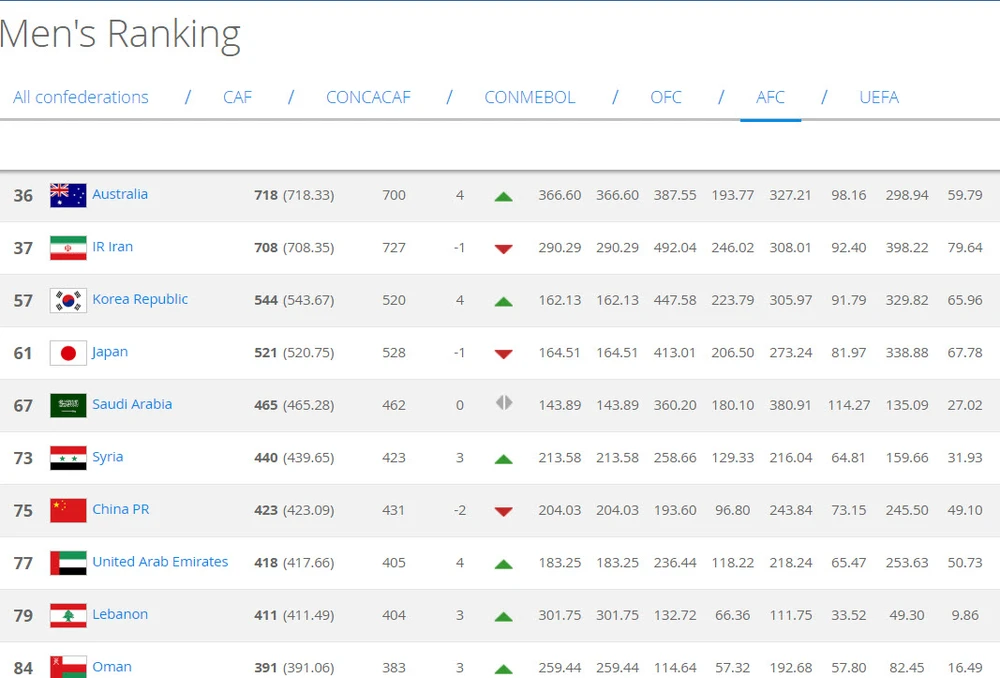Switch to the CAF tab

click(237, 97)
